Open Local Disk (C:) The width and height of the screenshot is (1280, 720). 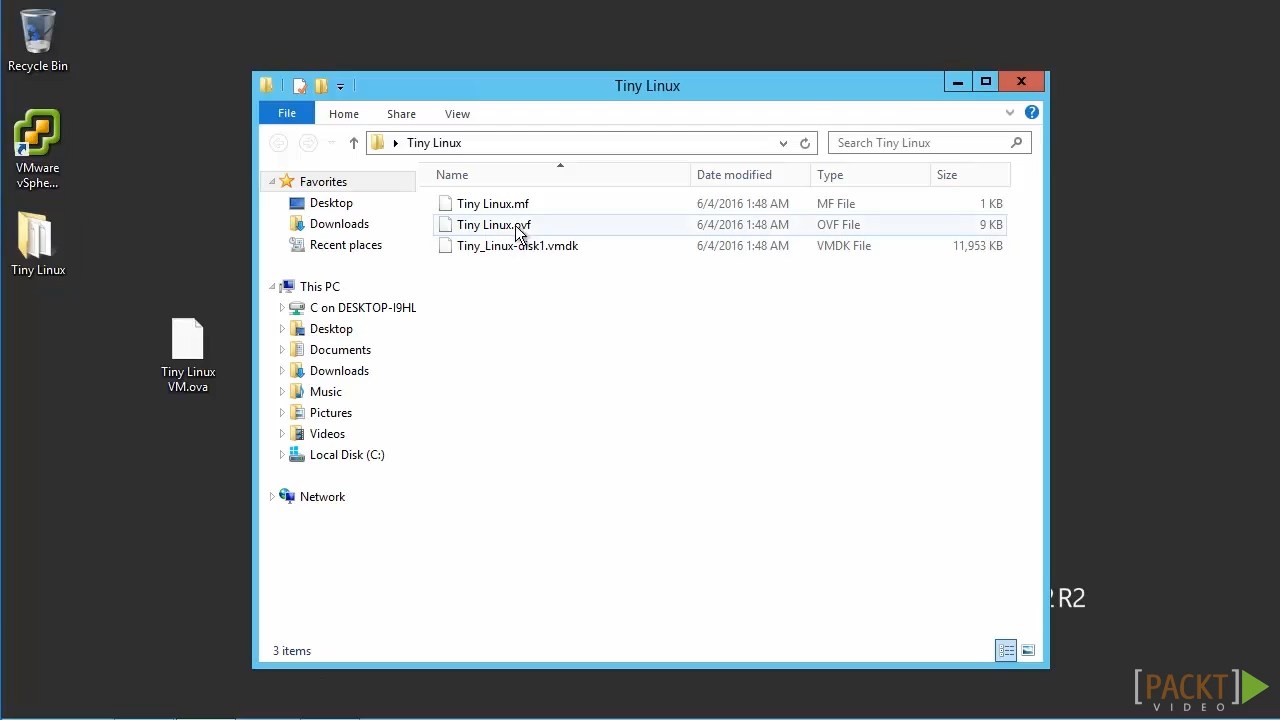coord(347,455)
